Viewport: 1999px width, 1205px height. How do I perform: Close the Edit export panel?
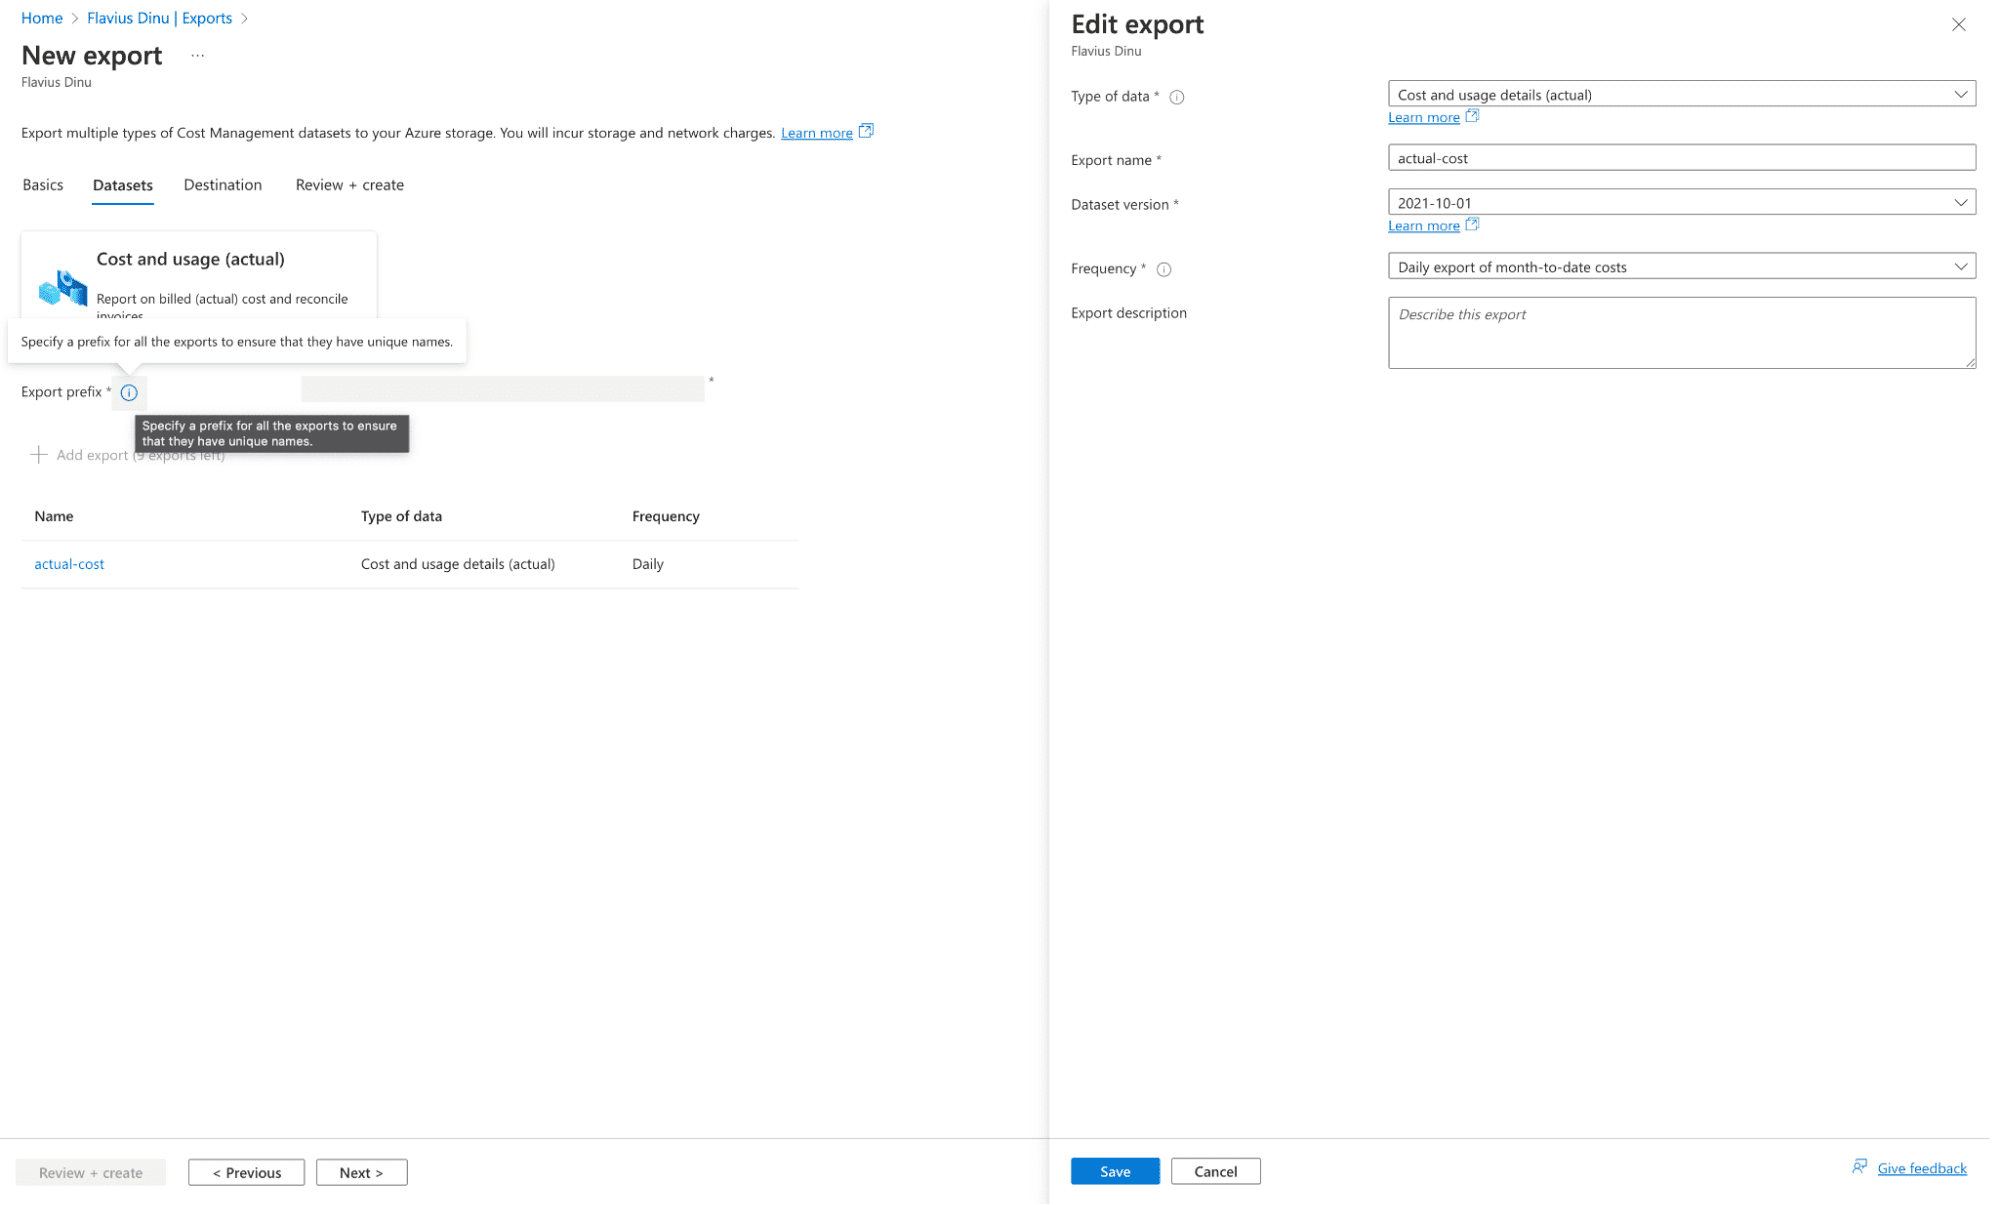[1959, 25]
